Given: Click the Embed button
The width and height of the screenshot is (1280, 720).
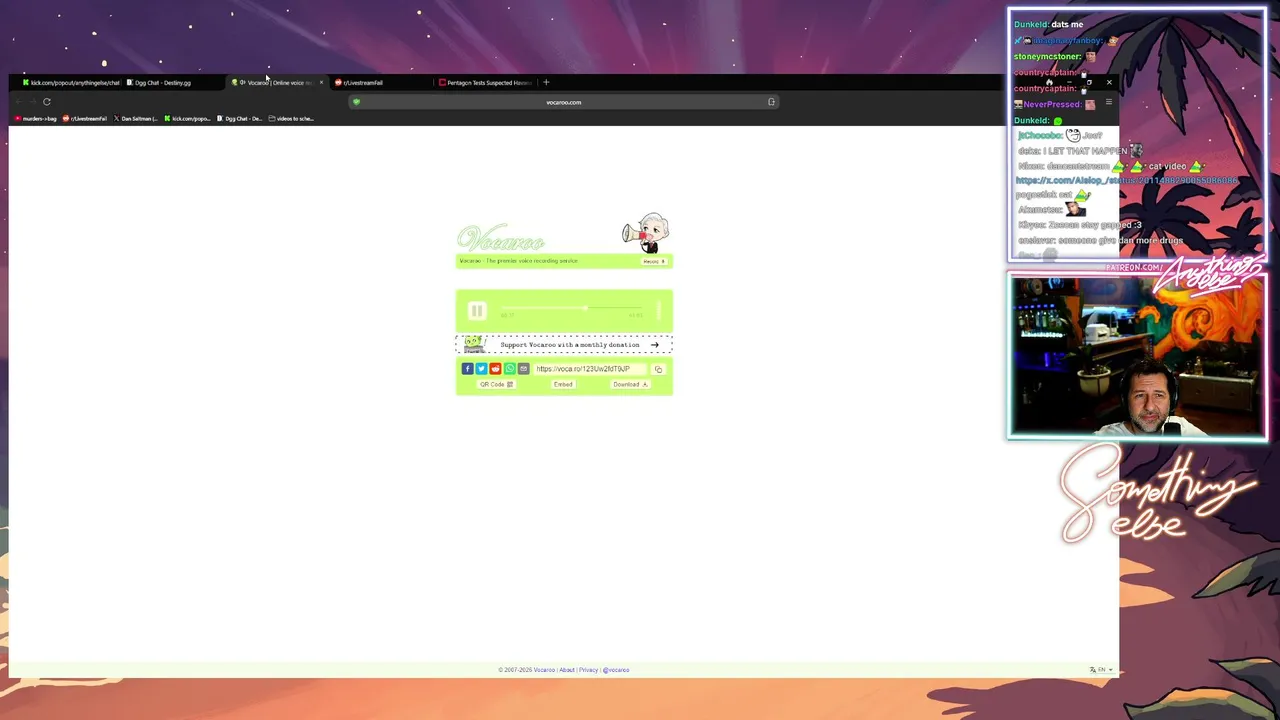Looking at the screenshot, I should (563, 385).
